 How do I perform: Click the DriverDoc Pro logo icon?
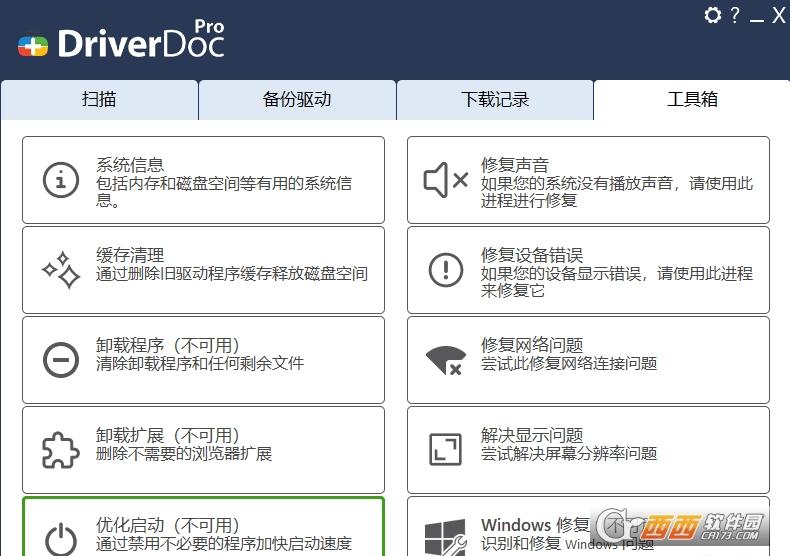coord(33,46)
